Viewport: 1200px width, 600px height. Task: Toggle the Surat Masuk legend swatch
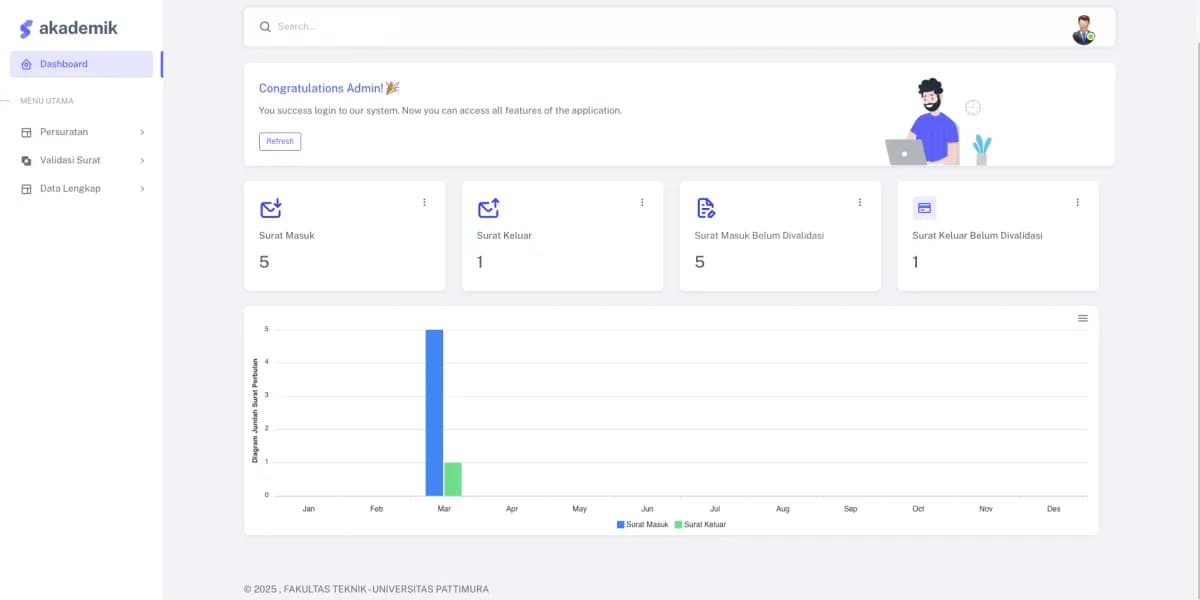(621, 524)
